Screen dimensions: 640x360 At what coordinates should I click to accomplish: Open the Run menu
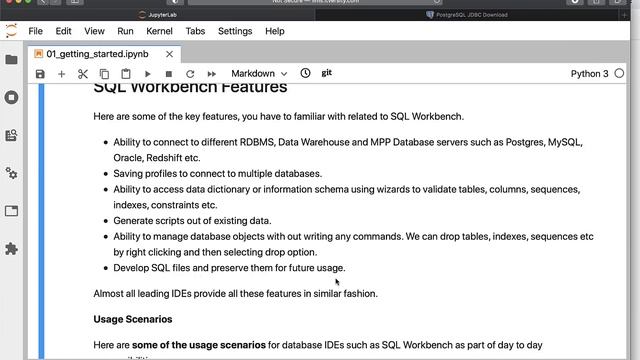coord(125,31)
